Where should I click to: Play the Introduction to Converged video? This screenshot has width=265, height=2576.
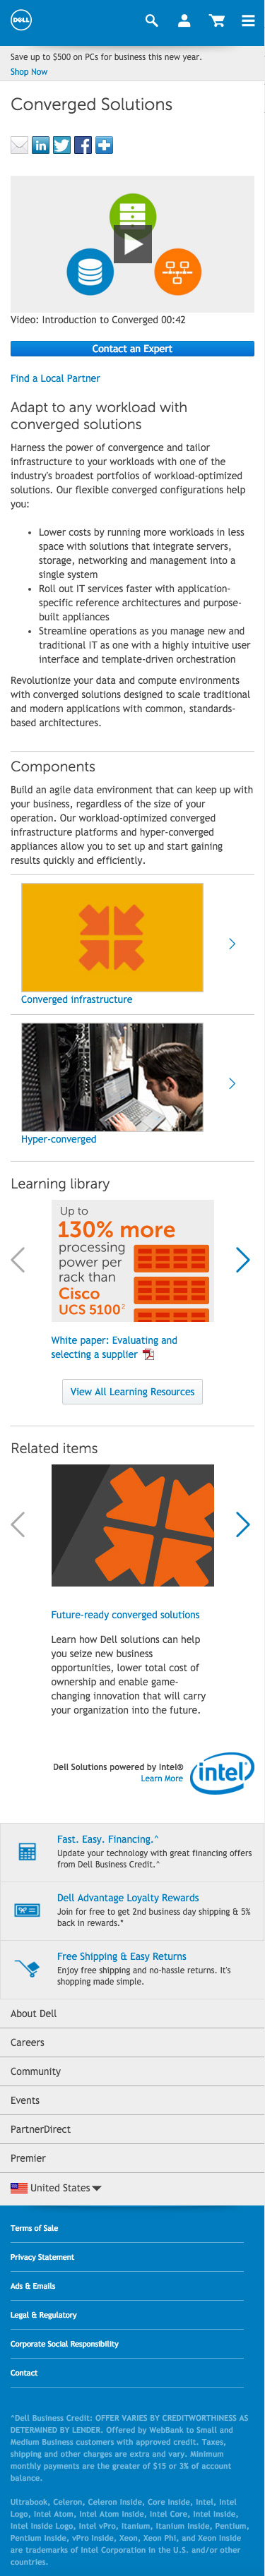point(132,244)
